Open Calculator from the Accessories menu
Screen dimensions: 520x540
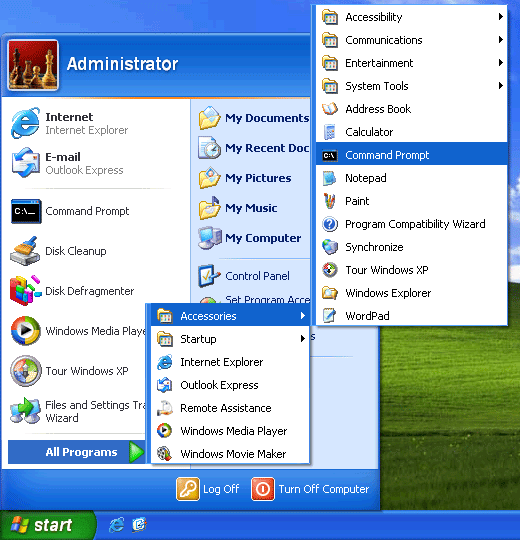click(x=411, y=132)
